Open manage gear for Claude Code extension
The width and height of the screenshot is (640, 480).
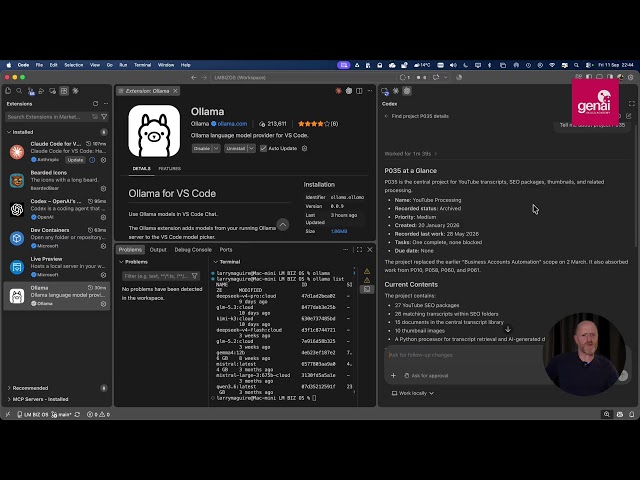click(x=103, y=160)
